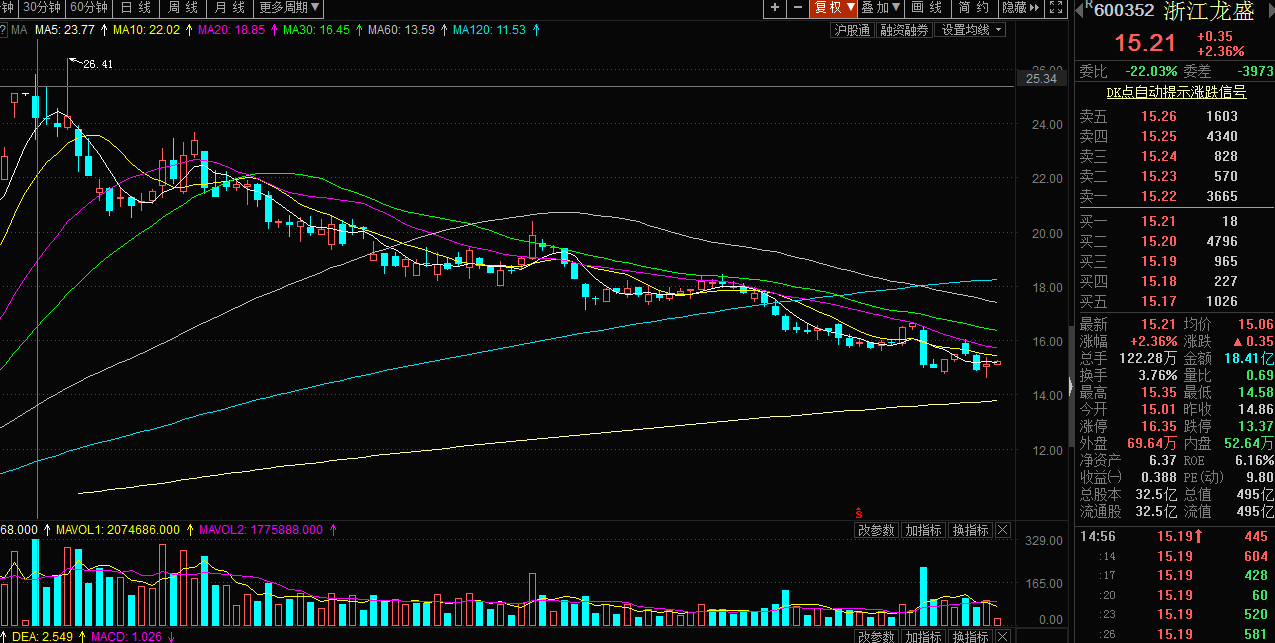Click the left arrow beside stock code 600352
The height and width of the screenshot is (643, 1275).
click(x=1081, y=10)
